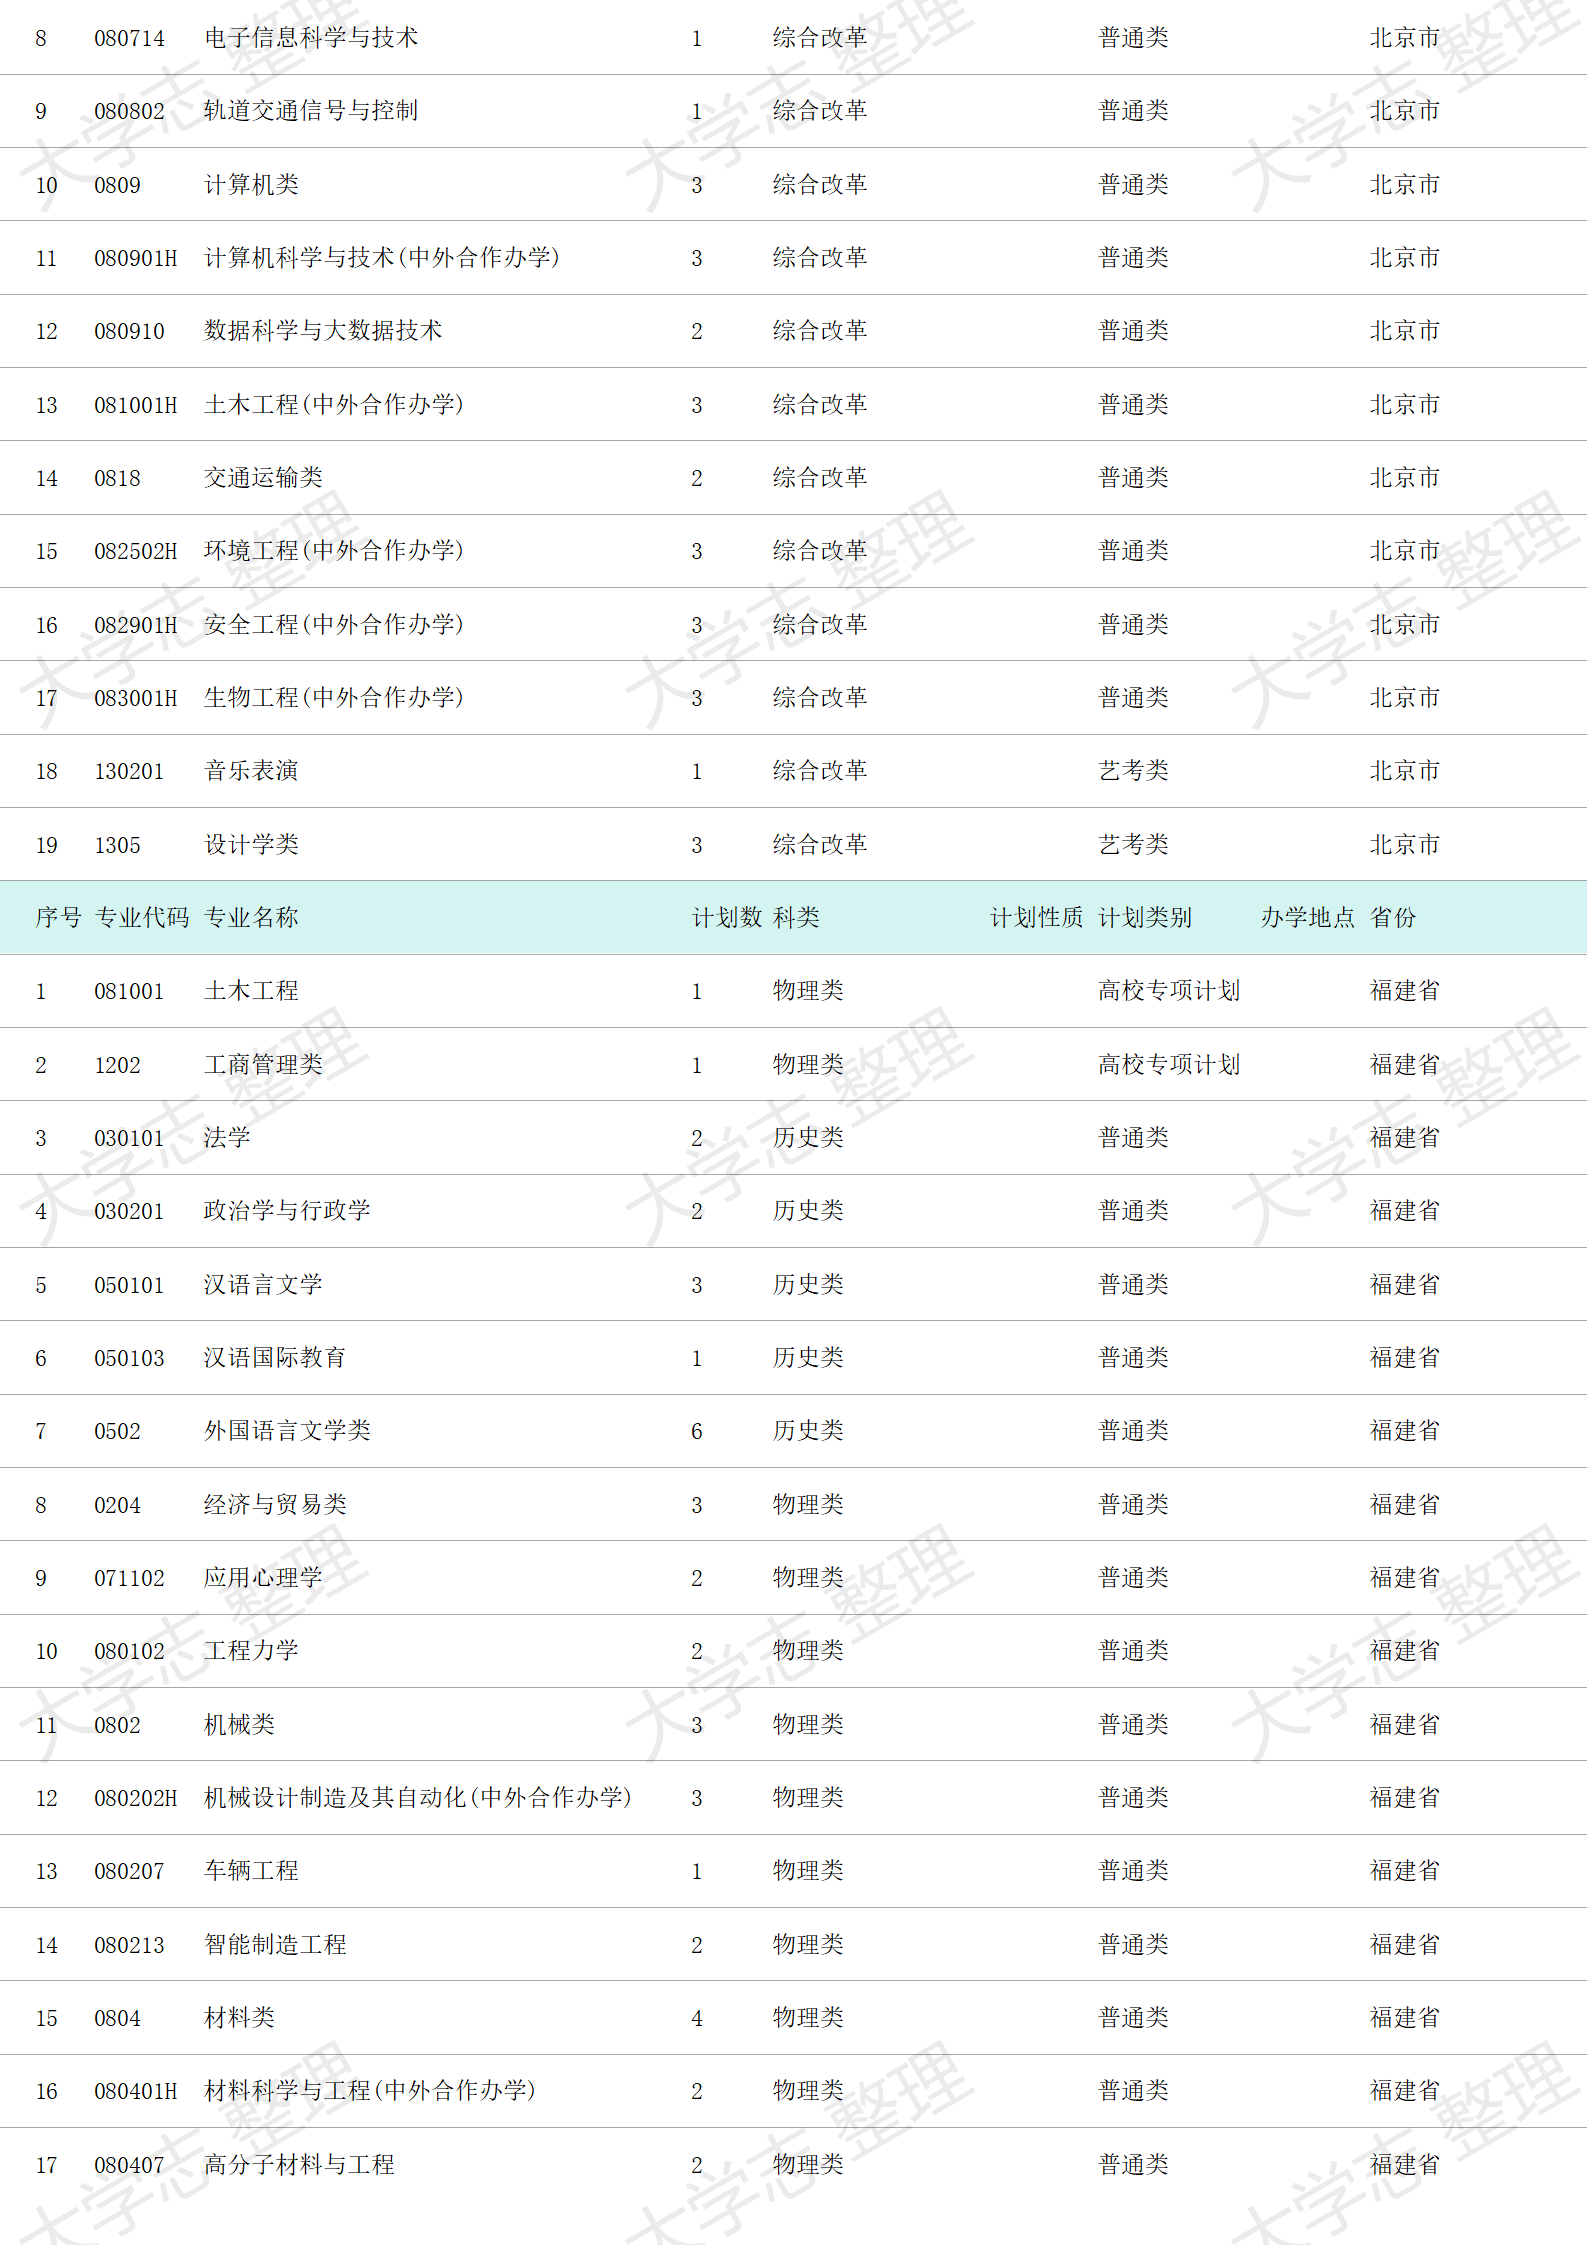This screenshot has height=2245, width=1587.
Task: Select the 应用心理学 major name
Action: pyautogui.click(x=263, y=1578)
